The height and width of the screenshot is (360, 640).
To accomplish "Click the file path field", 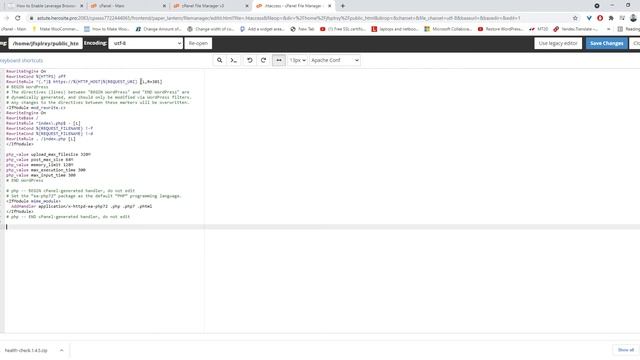I will (45, 43).
